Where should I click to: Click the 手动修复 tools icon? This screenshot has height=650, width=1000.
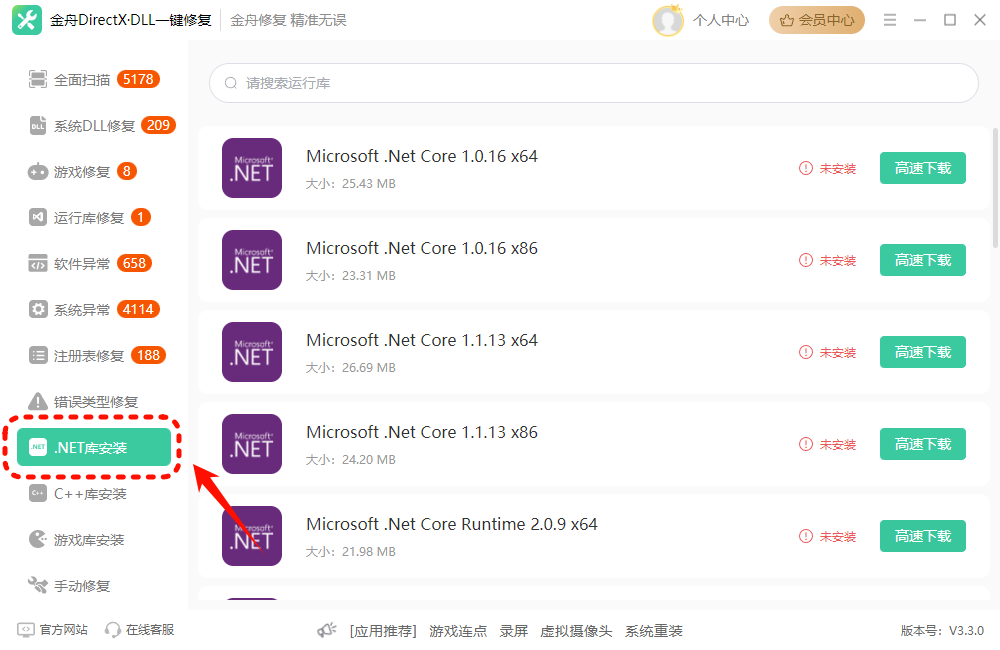click(x=38, y=585)
